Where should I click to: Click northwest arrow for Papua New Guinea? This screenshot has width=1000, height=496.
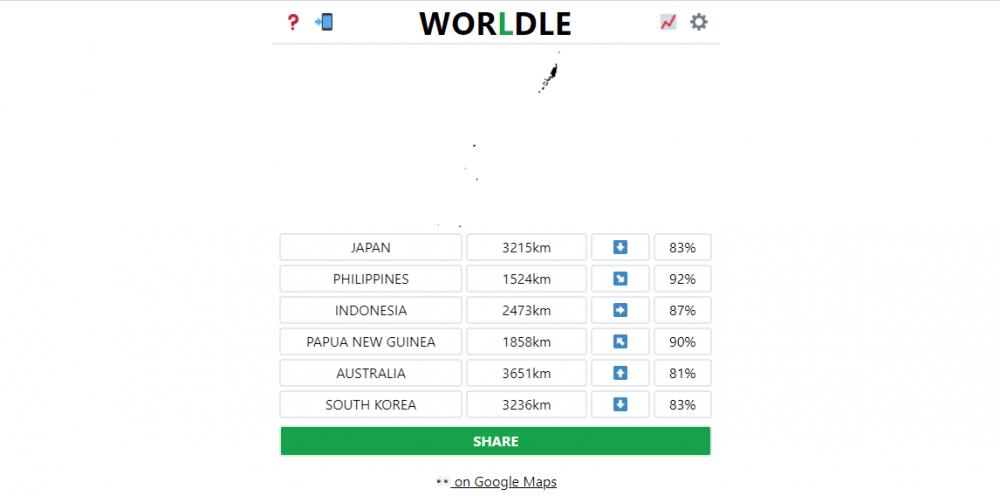(x=620, y=342)
